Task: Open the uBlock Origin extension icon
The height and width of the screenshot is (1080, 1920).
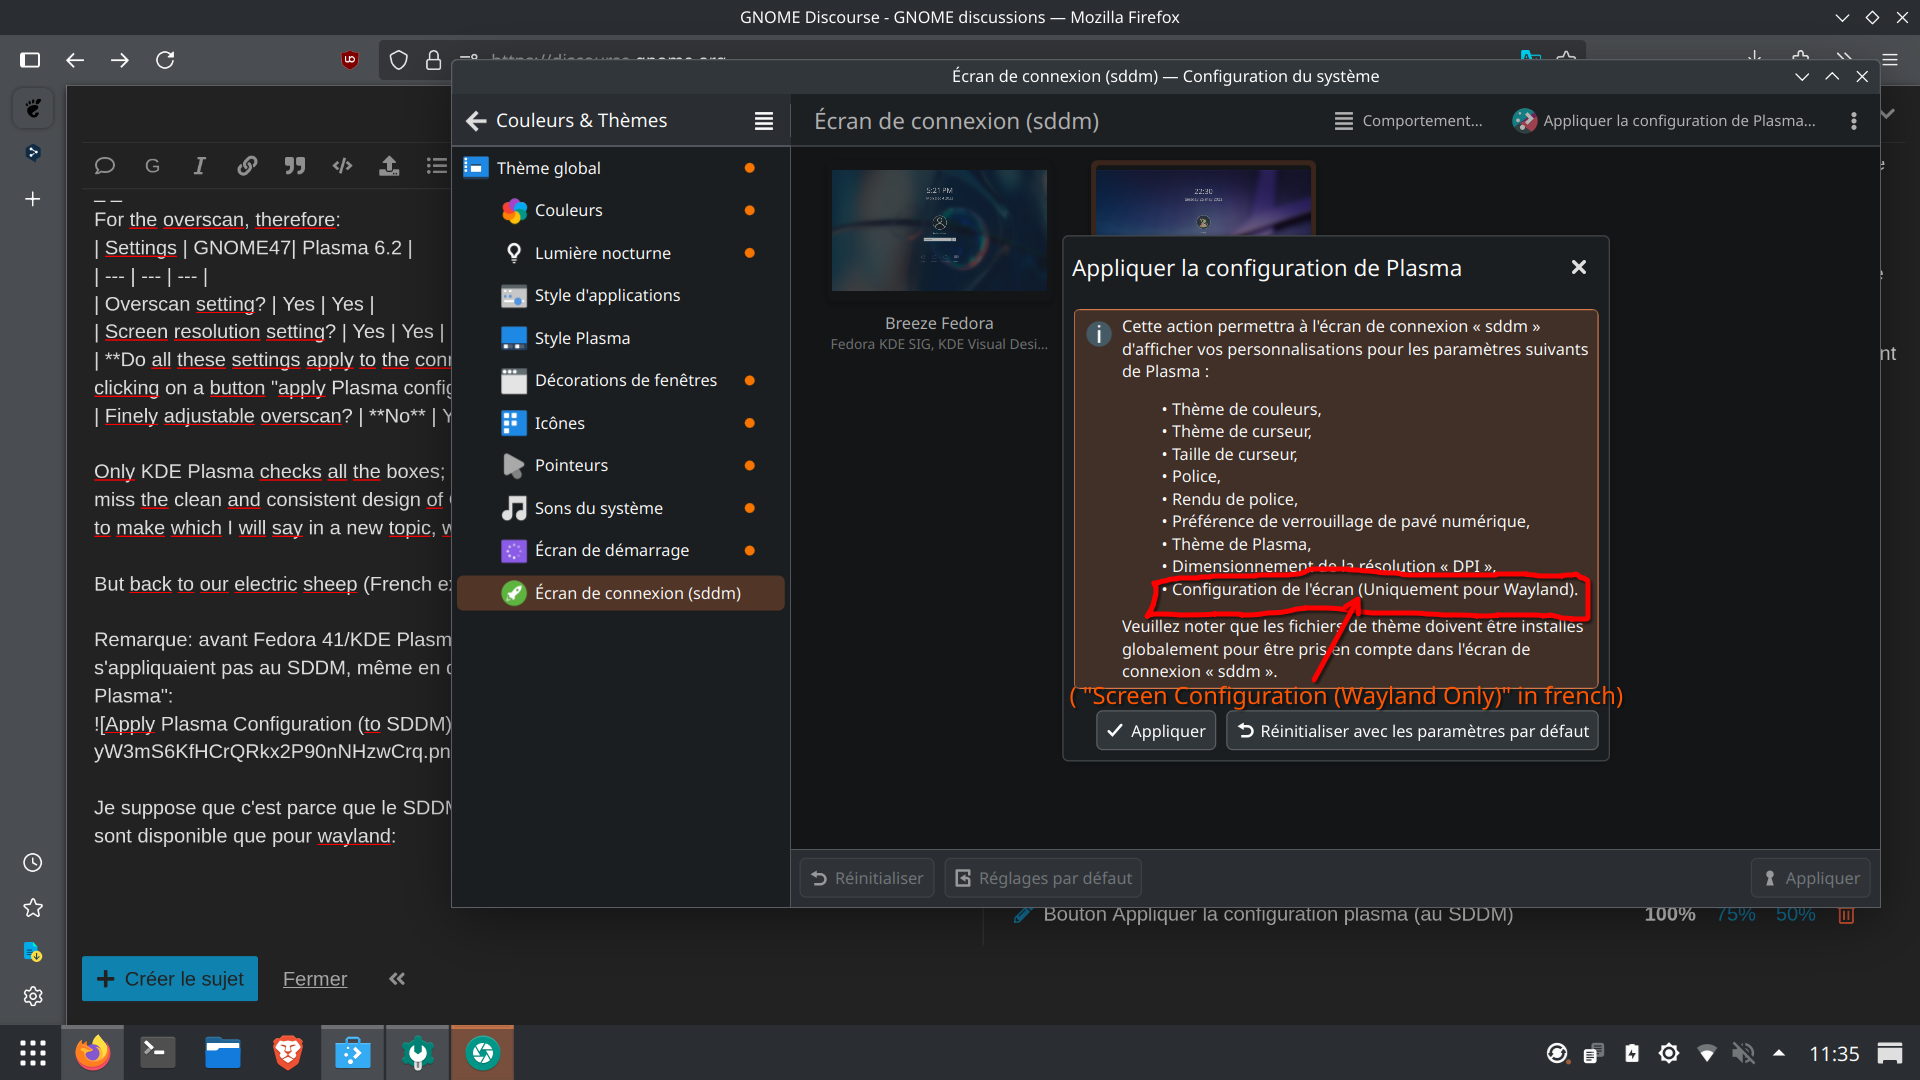Action: click(350, 60)
